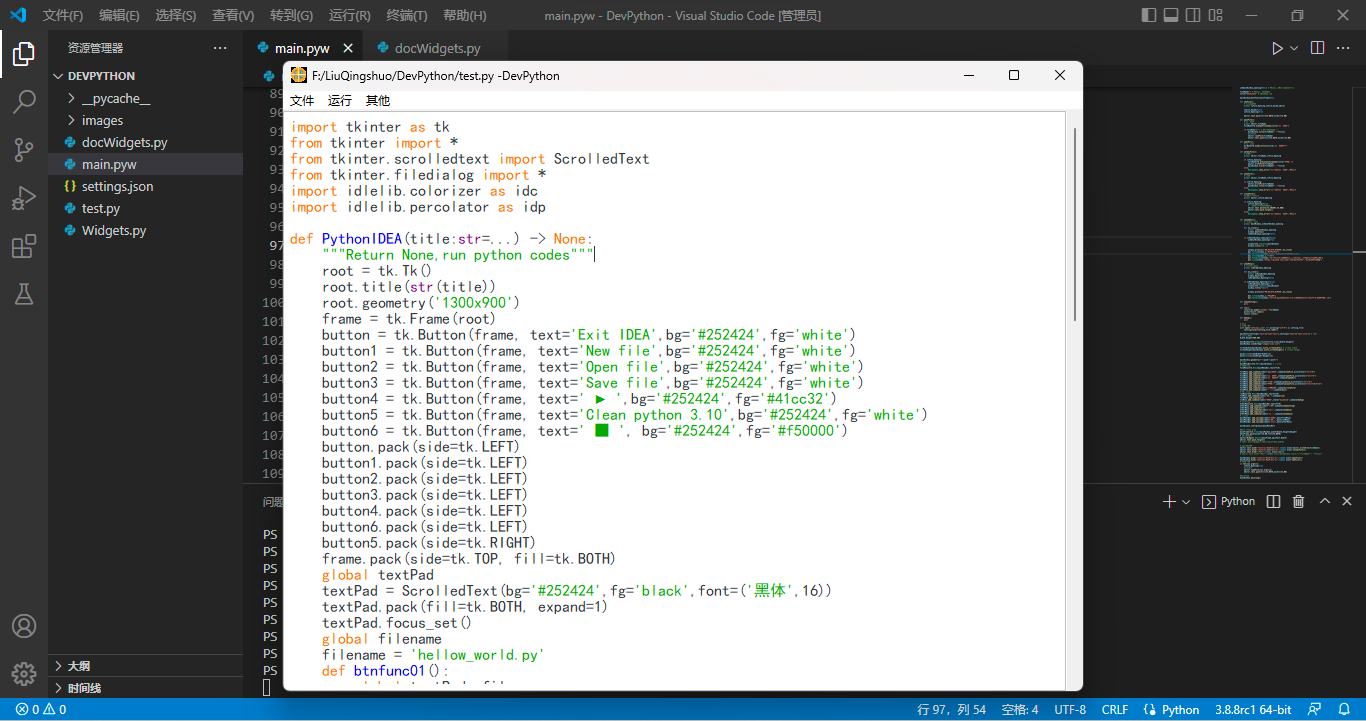Image resolution: width=1366 pixels, height=721 pixels.
Task: Close the terminal panel
Action: point(1348,502)
